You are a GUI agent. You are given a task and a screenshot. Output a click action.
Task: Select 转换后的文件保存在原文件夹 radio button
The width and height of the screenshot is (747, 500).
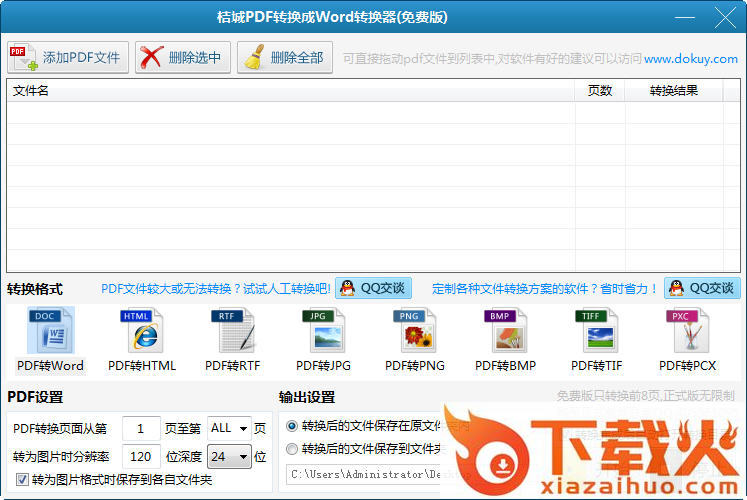pos(292,426)
